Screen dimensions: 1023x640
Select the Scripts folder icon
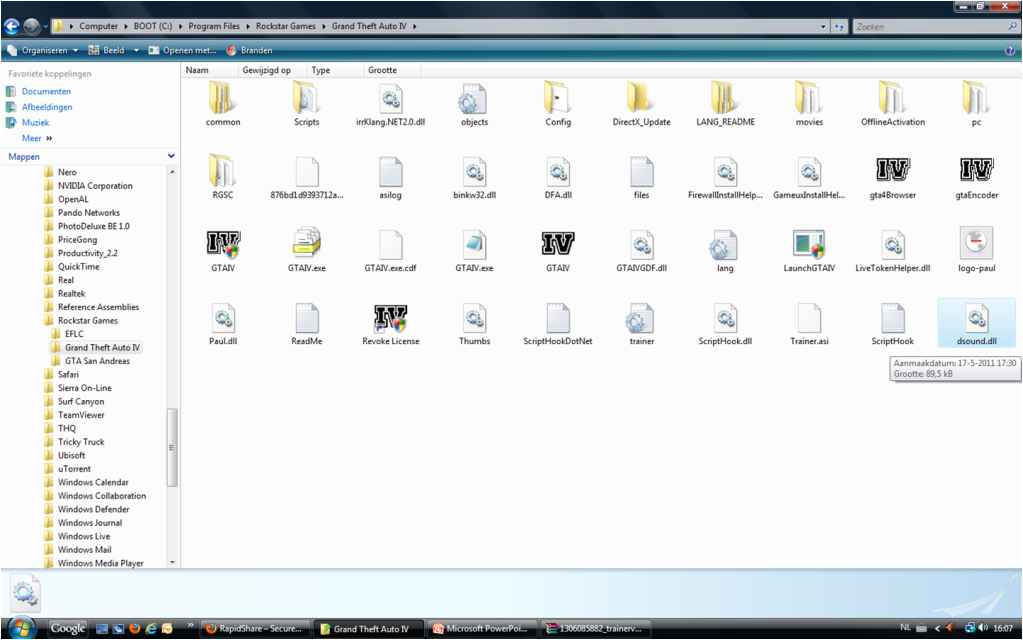306,99
